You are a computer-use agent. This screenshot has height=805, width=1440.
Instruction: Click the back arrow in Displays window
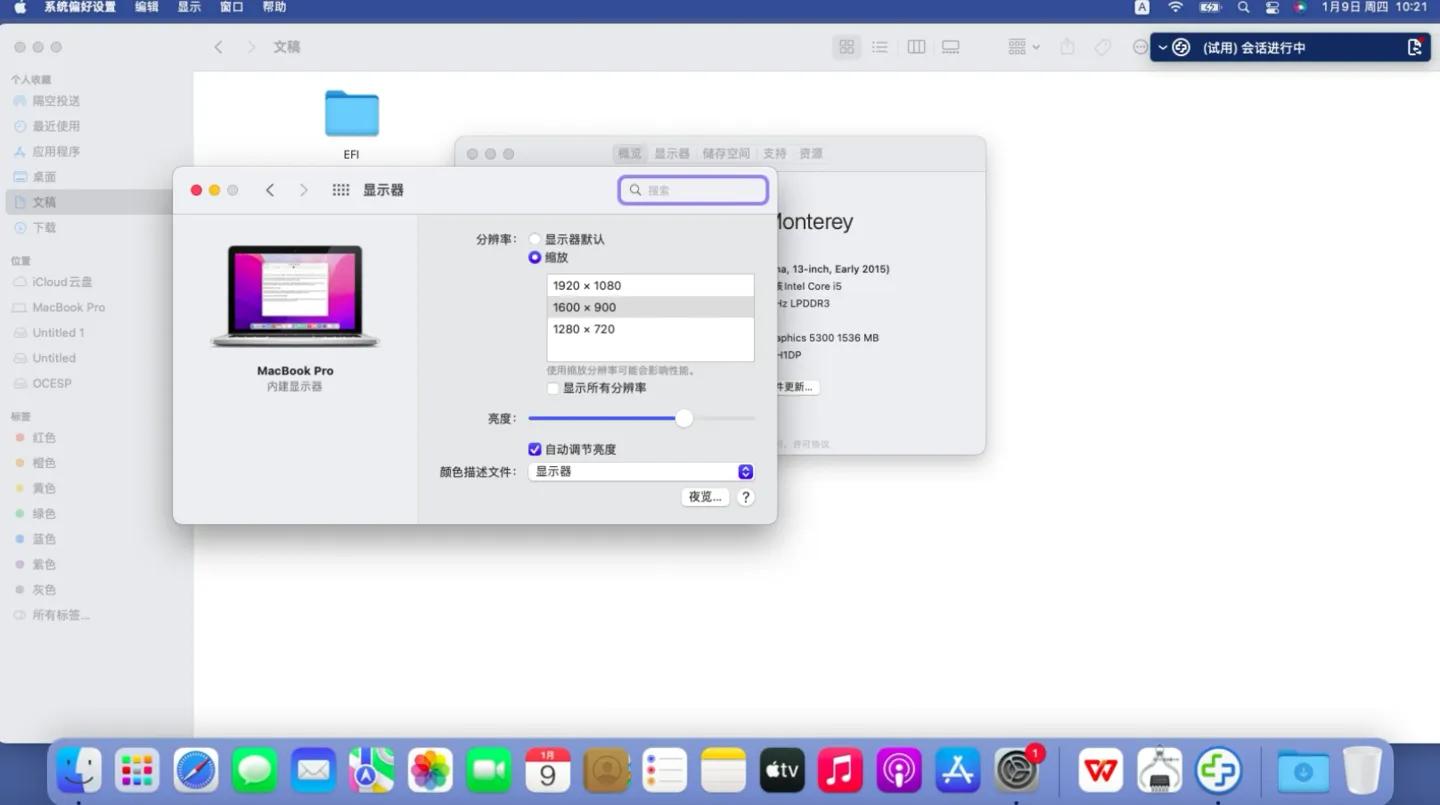click(x=270, y=190)
